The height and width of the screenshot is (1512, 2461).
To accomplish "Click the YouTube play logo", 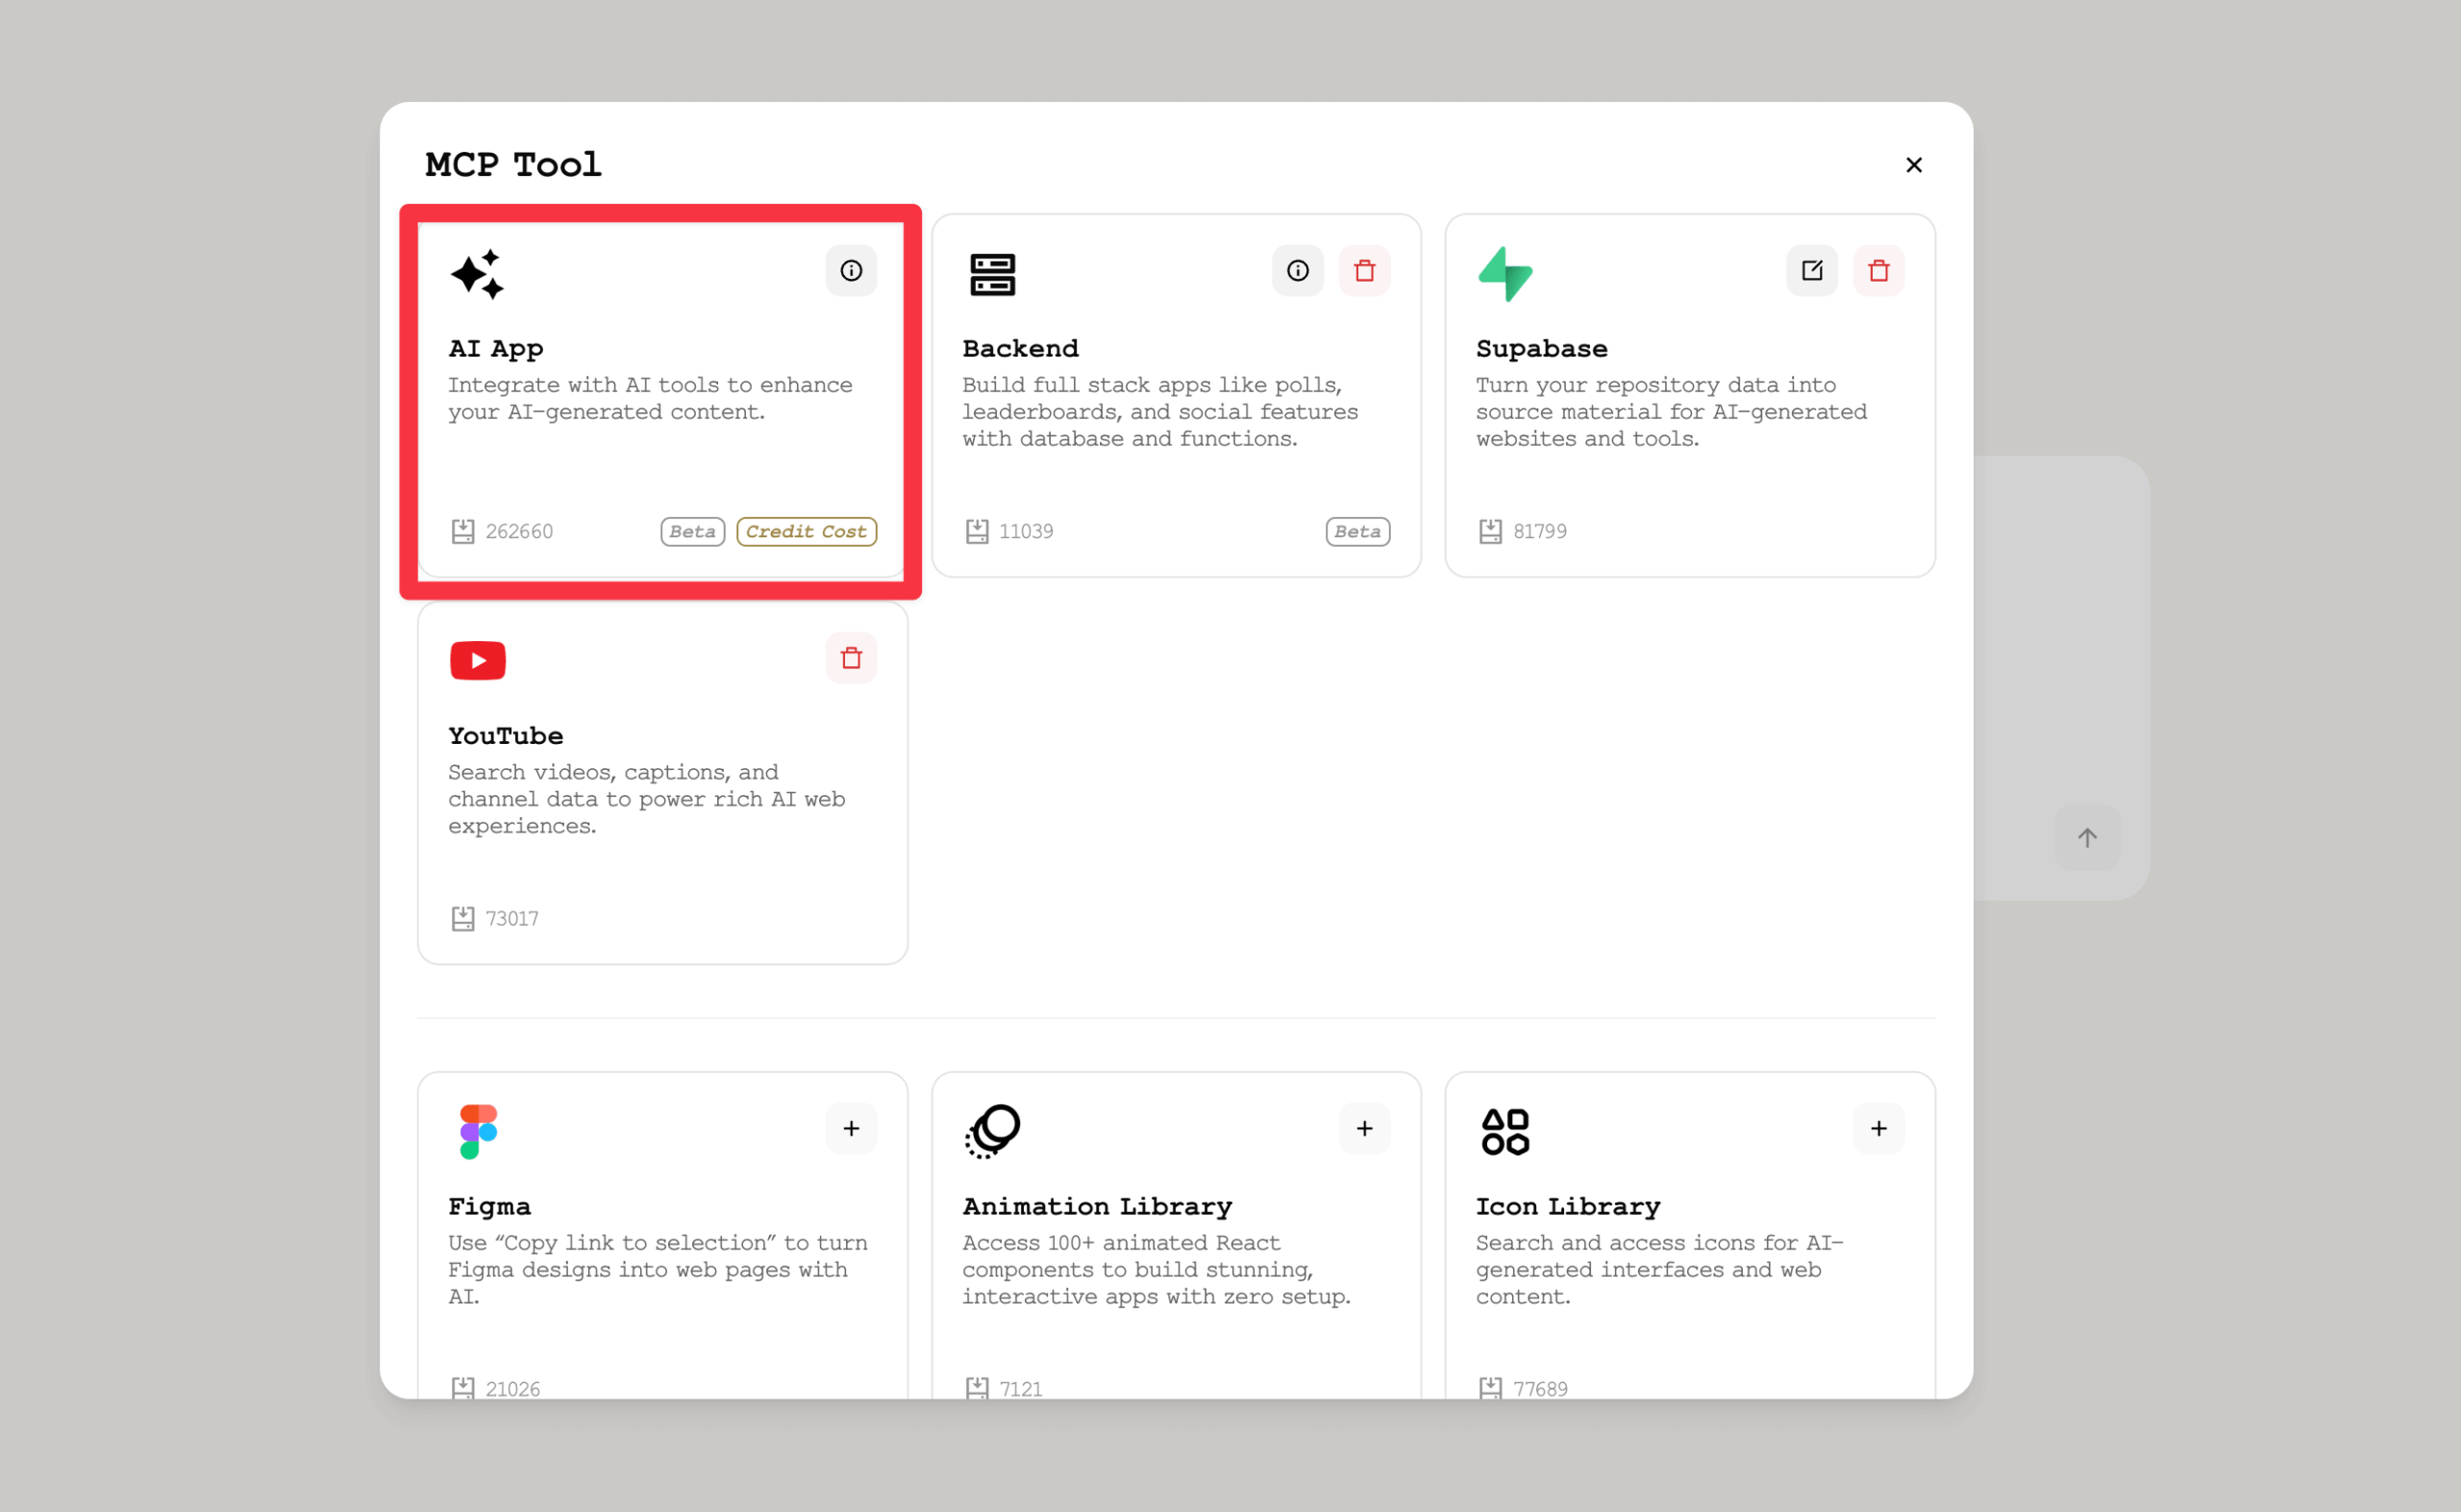I will [x=477, y=660].
